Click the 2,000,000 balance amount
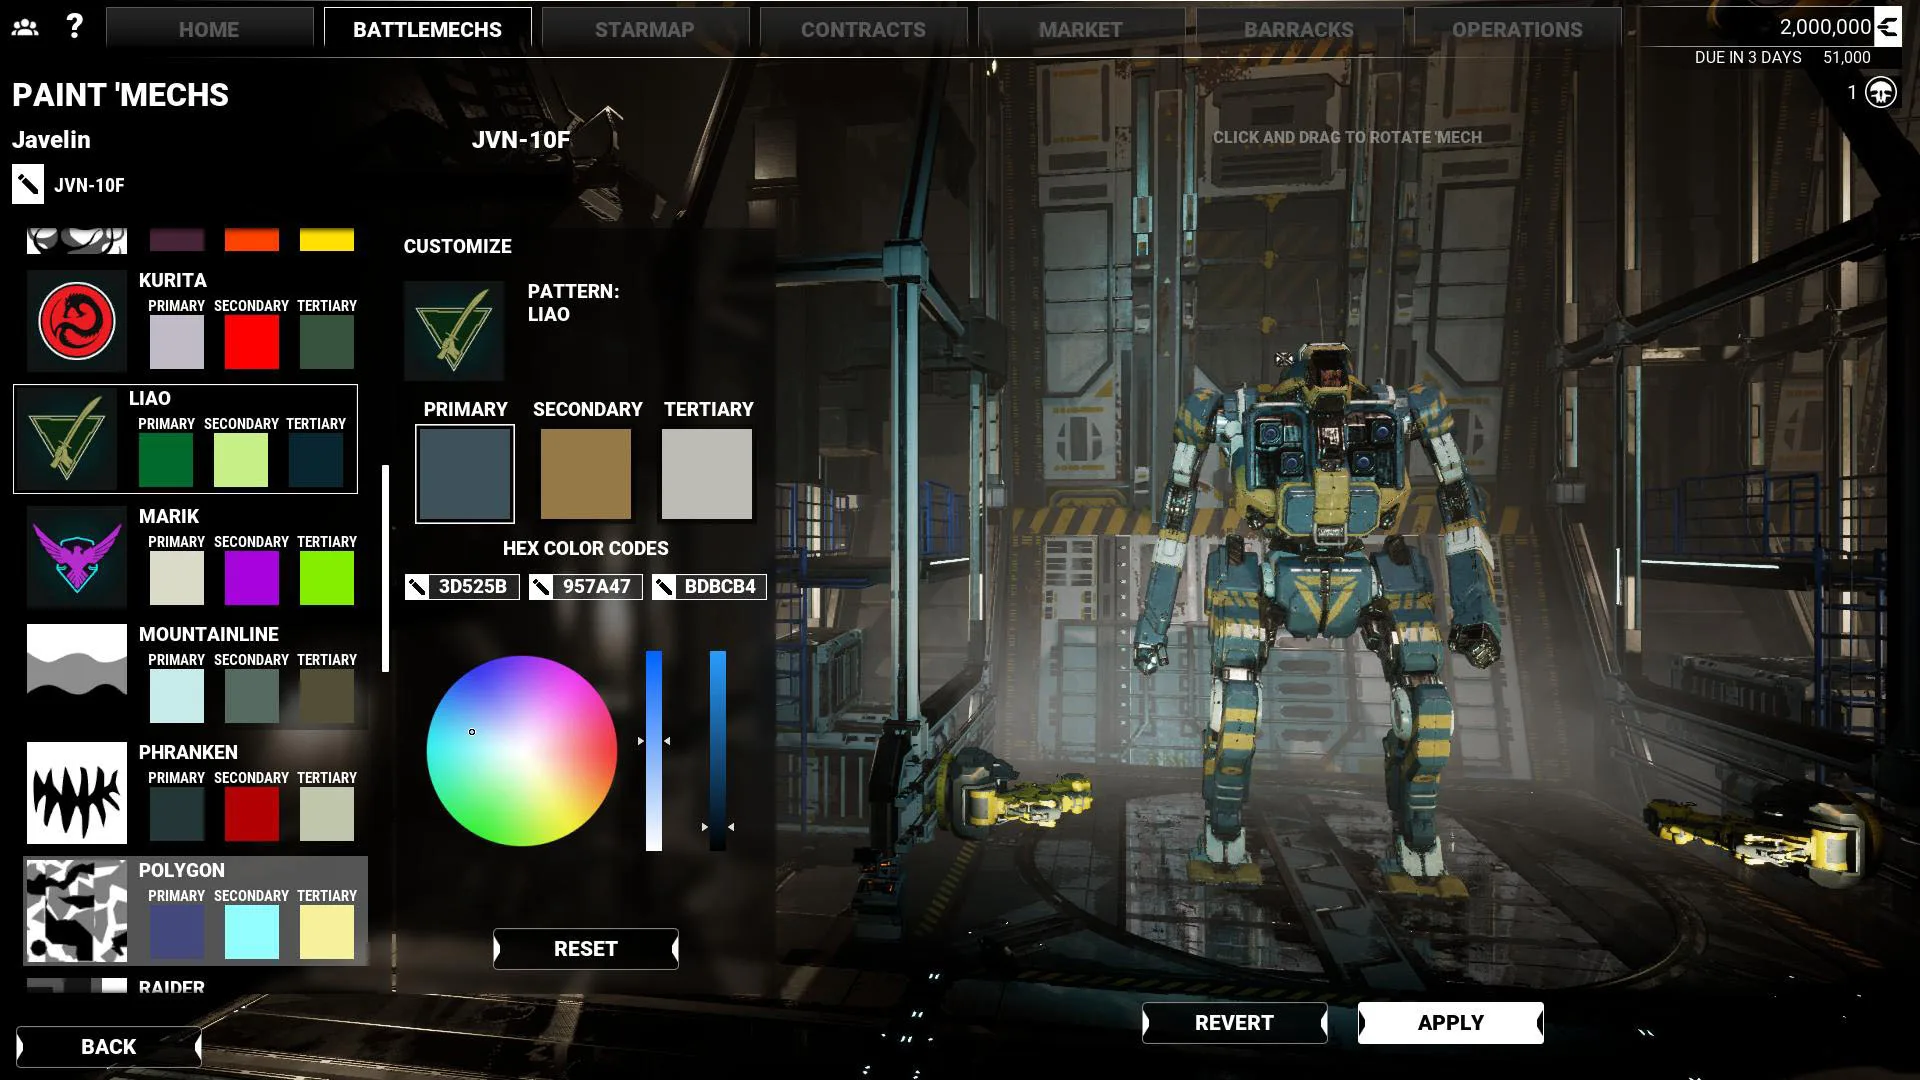Screen dimensions: 1920x1080 click(1825, 27)
